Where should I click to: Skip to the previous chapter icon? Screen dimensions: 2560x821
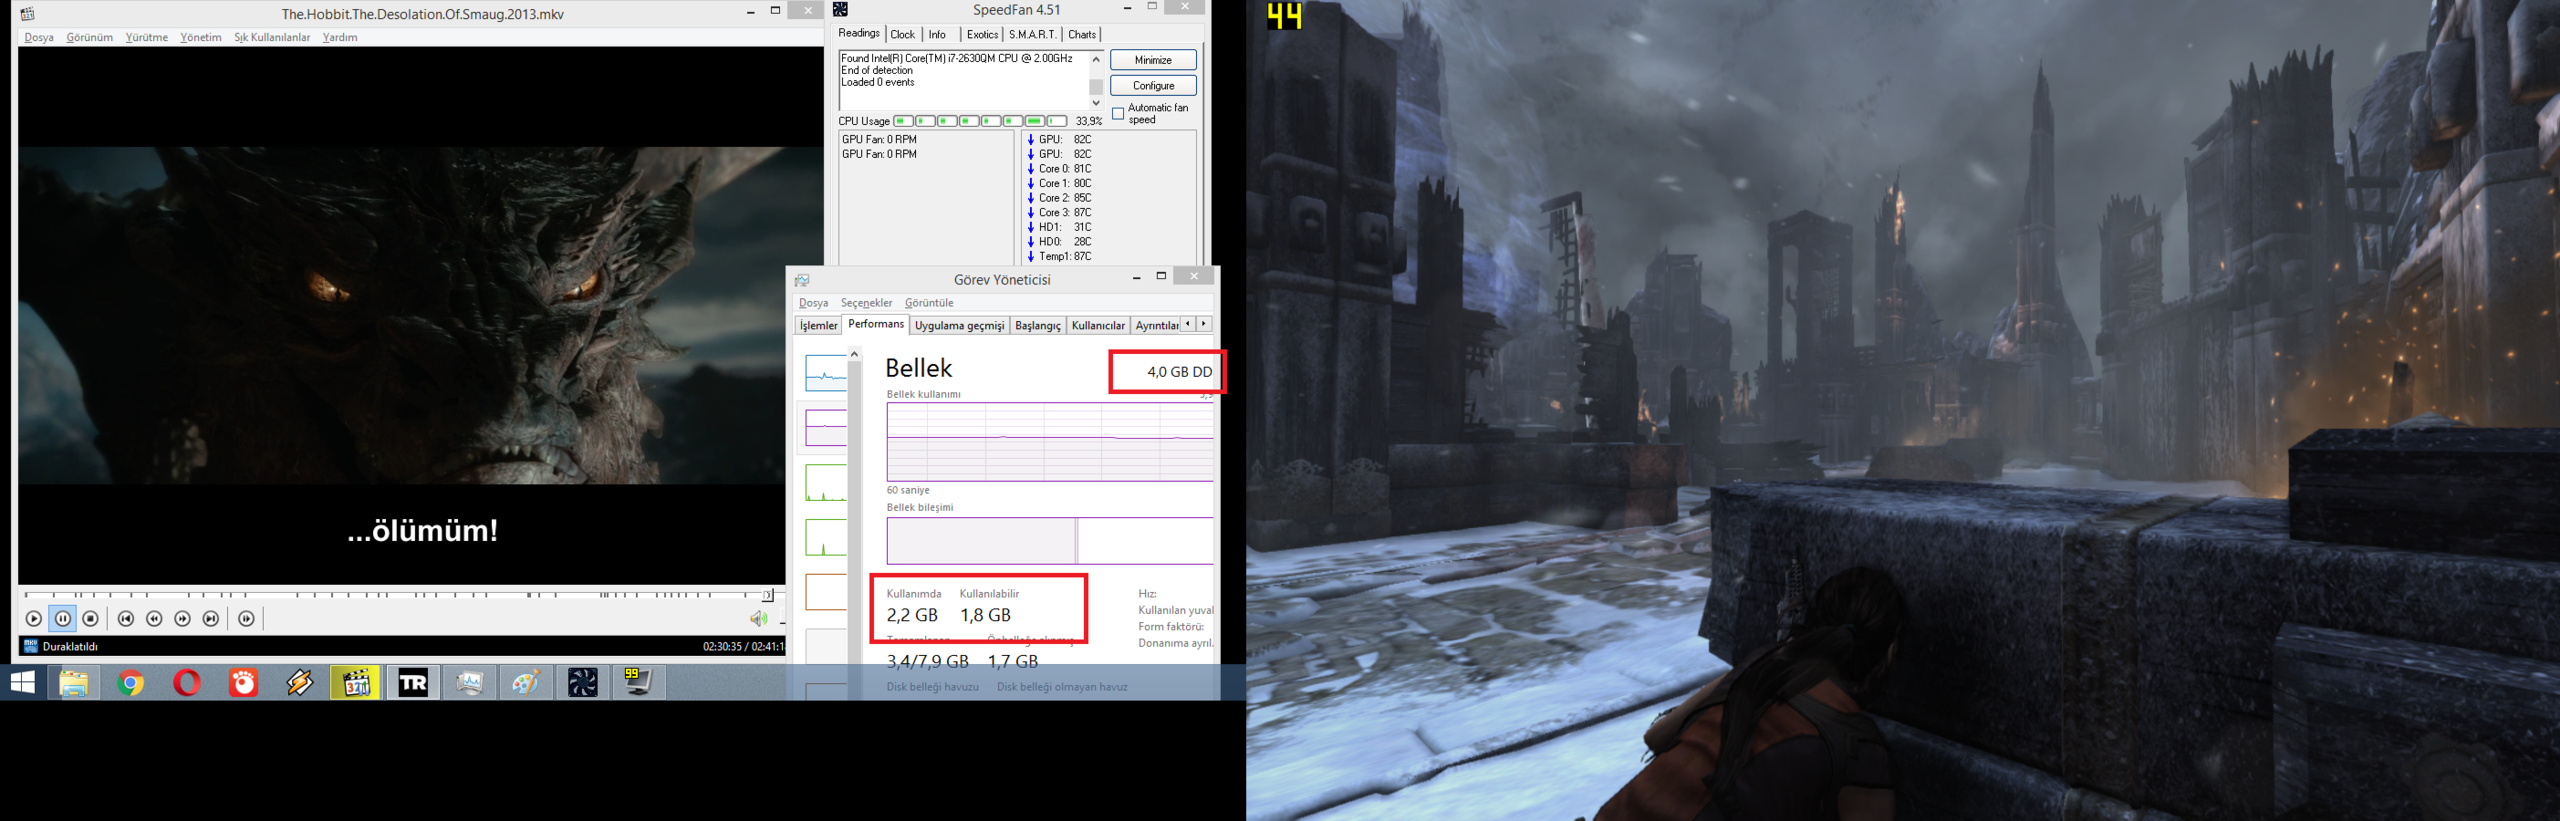pyautogui.click(x=126, y=619)
